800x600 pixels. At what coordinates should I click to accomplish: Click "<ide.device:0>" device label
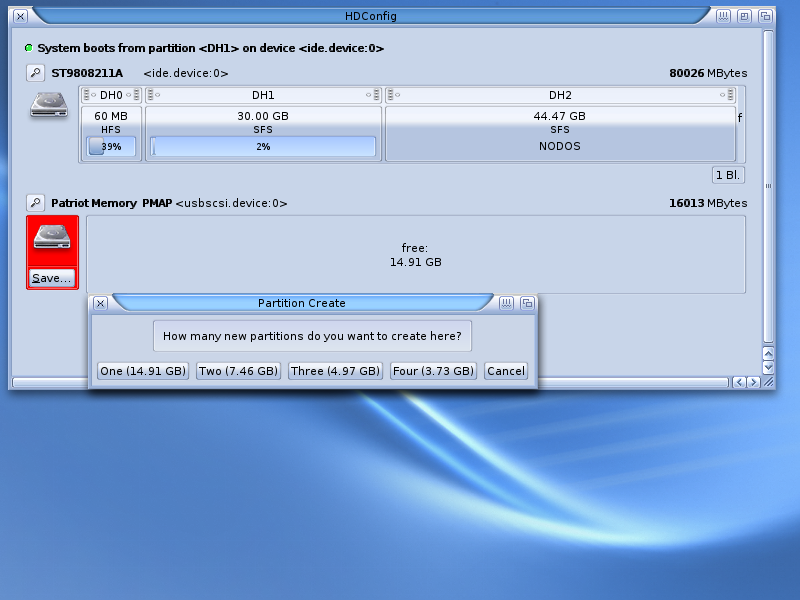click(x=186, y=73)
